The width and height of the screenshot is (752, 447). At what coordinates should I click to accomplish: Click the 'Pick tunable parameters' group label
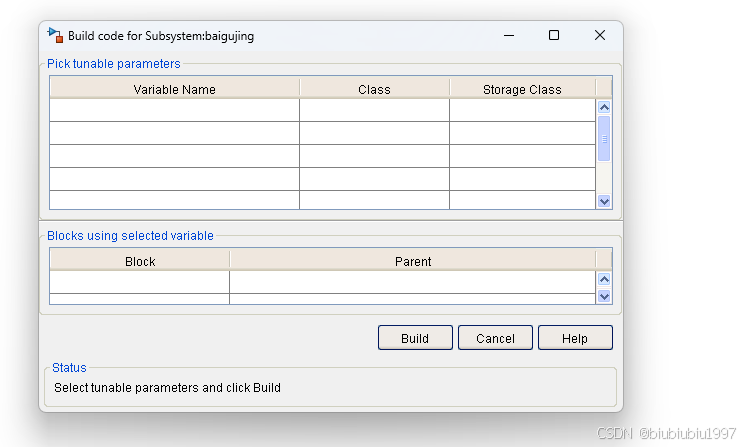pyautogui.click(x=114, y=64)
